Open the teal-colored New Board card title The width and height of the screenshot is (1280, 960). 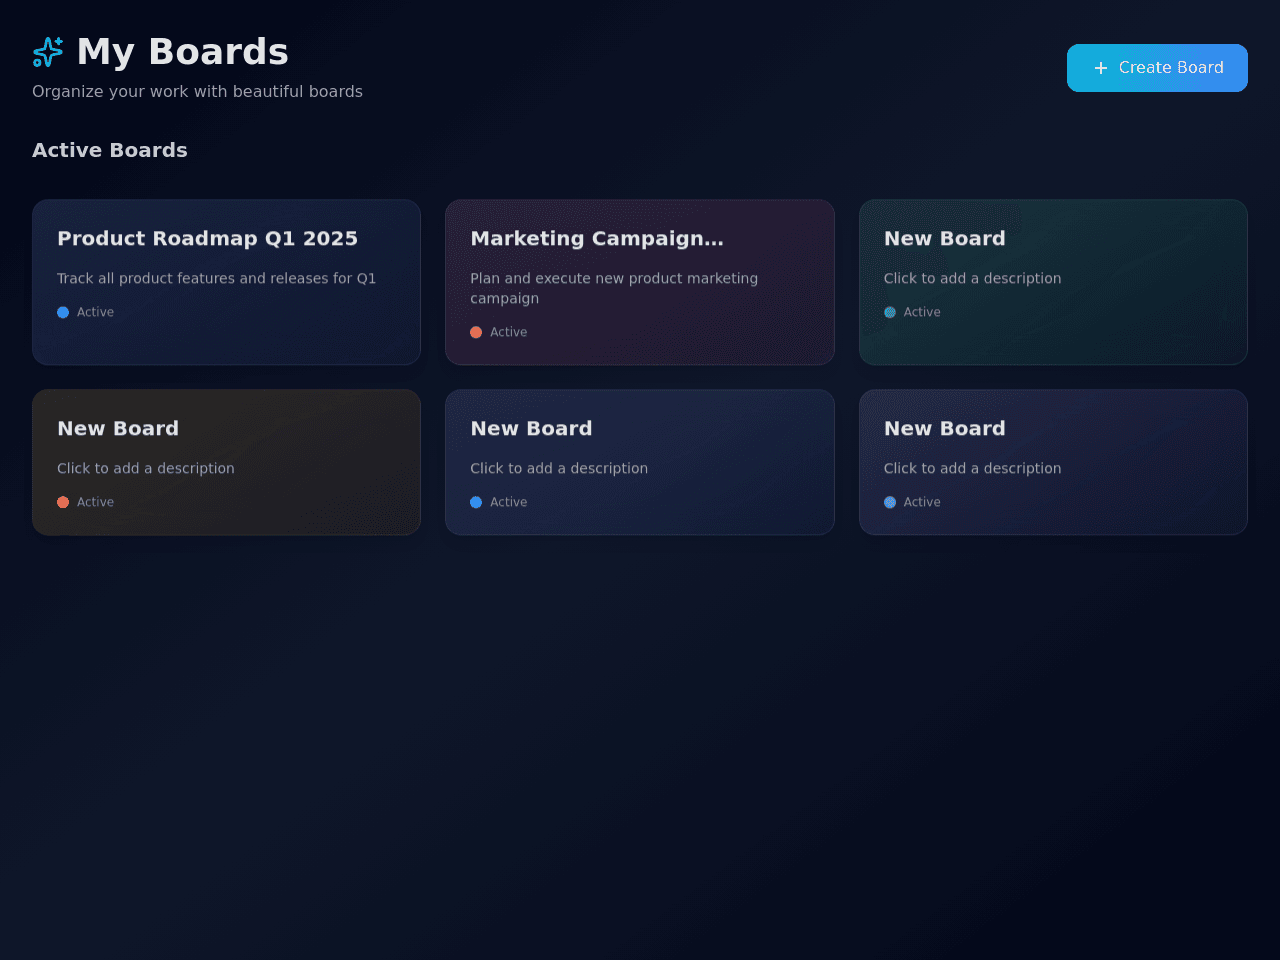944,239
